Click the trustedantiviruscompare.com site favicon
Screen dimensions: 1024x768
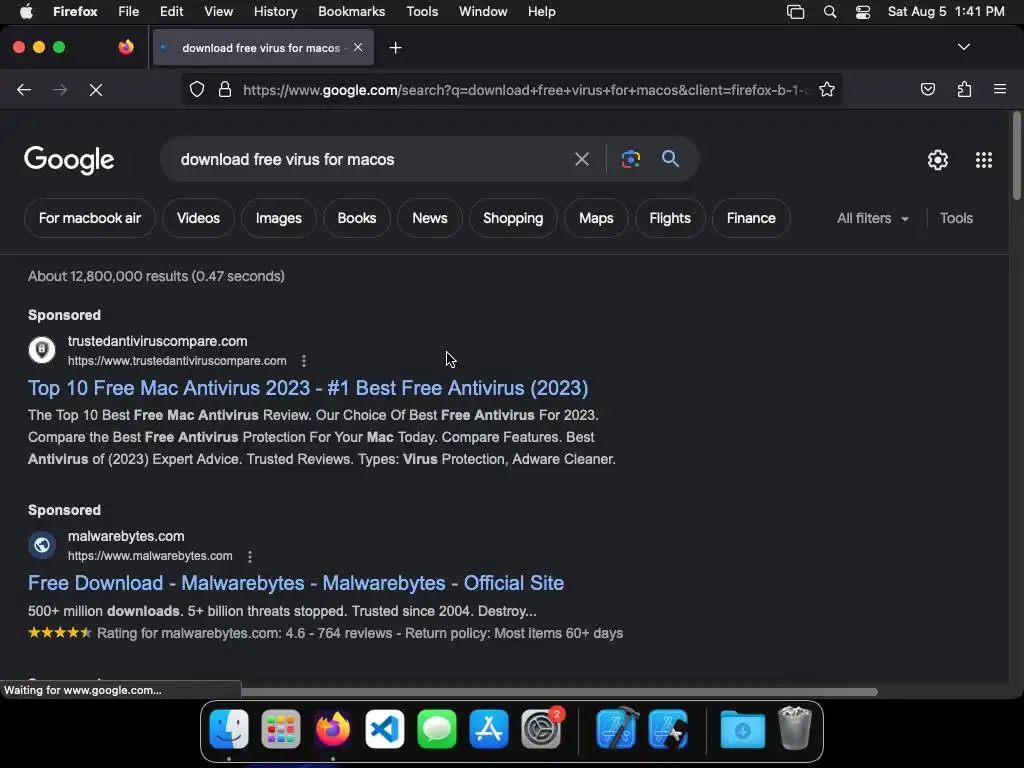(42, 349)
